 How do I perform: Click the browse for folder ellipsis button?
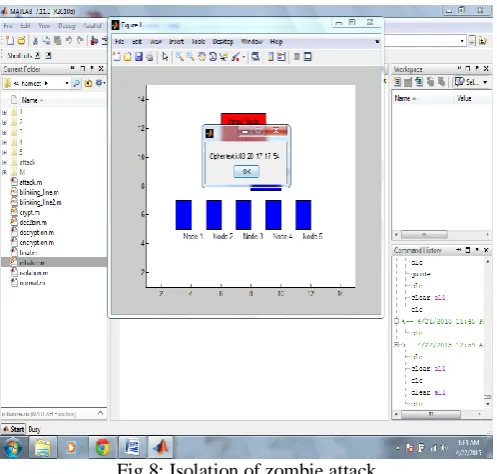coord(472,41)
